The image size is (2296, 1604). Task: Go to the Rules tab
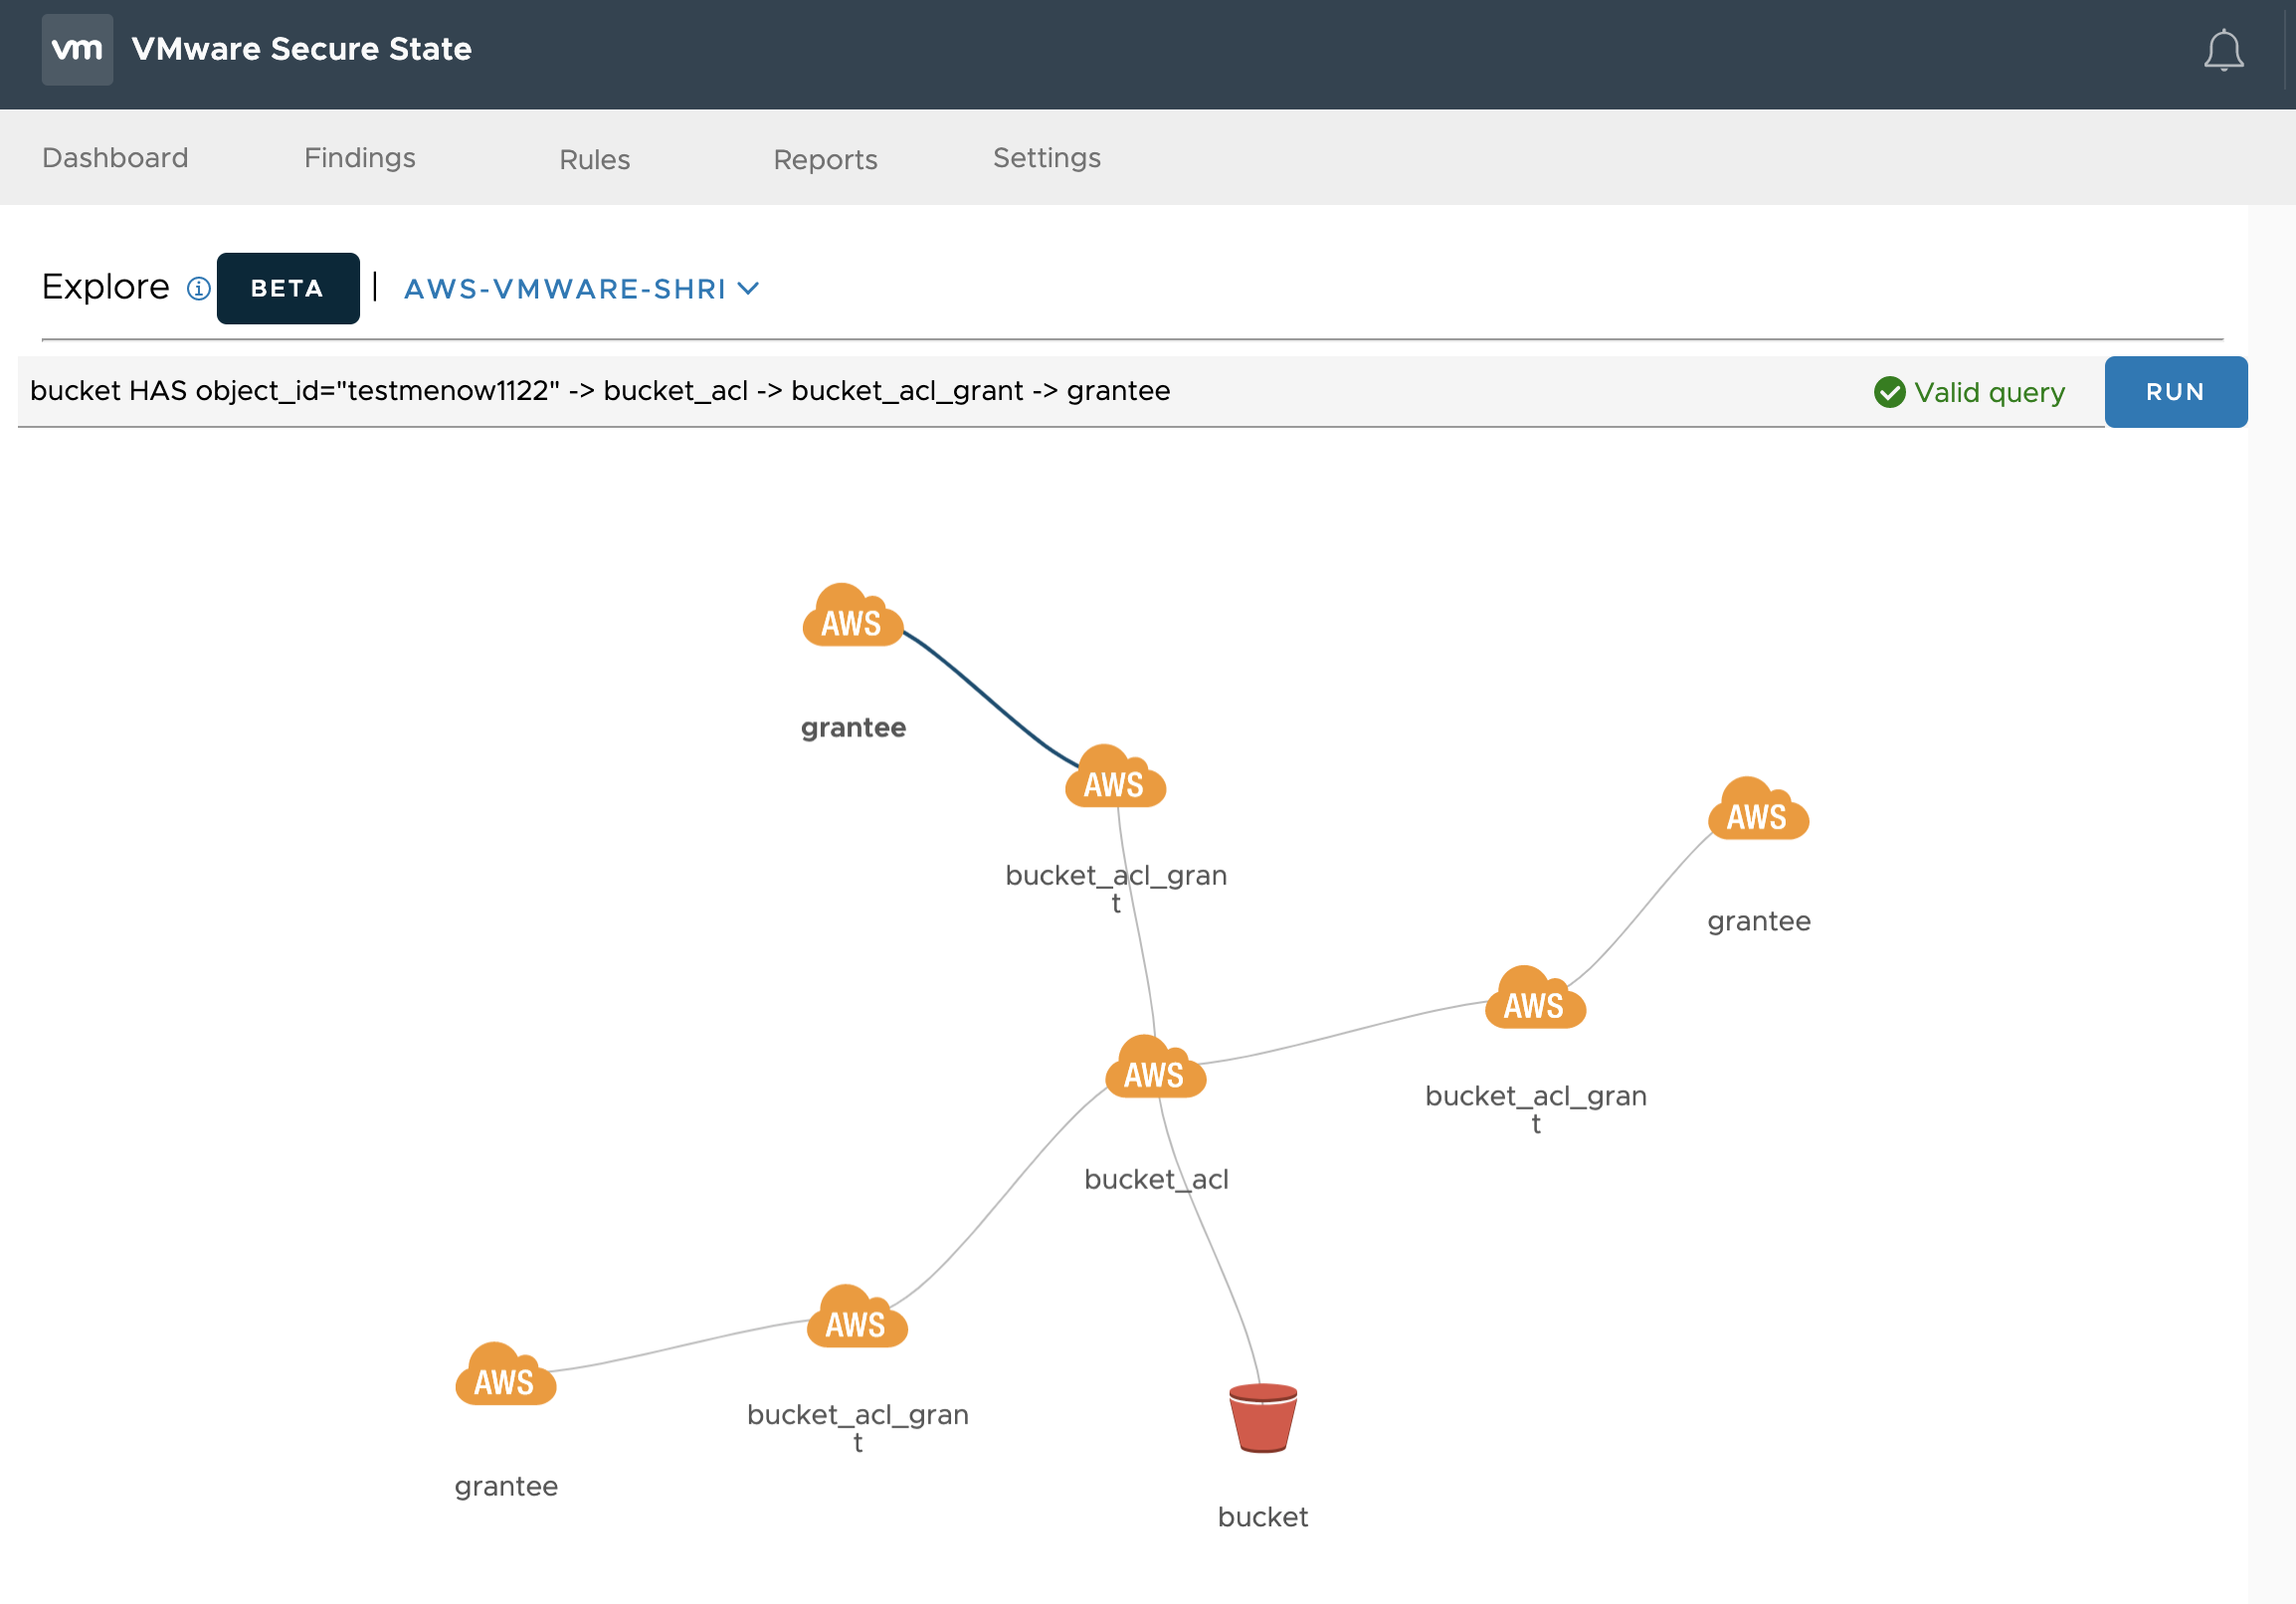tap(595, 160)
